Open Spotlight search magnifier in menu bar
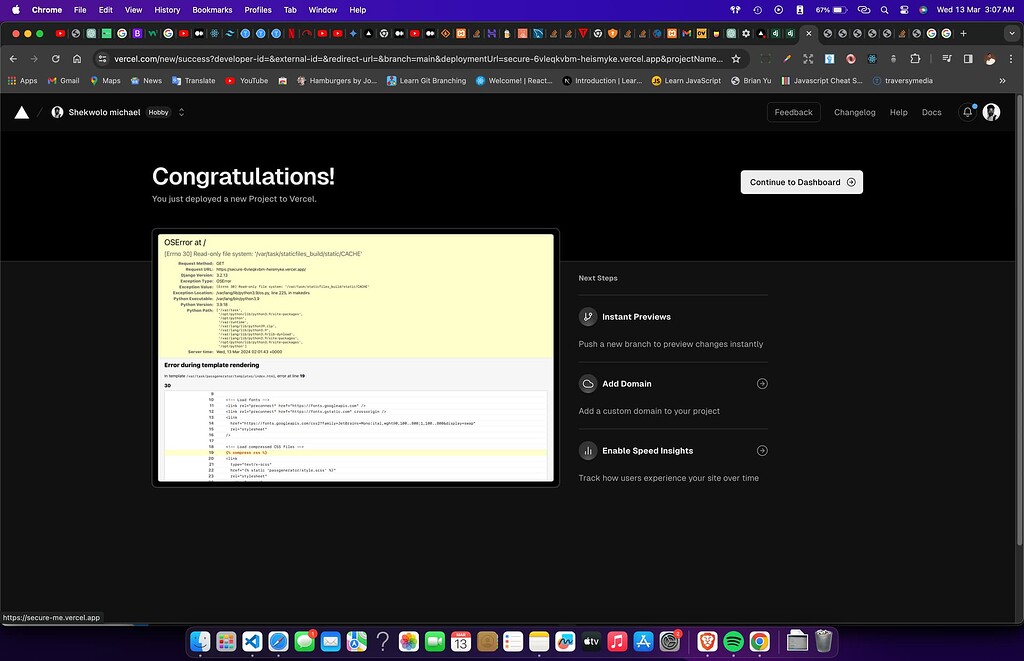Screen dimensions: 1024x661 (x=883, y=9)
